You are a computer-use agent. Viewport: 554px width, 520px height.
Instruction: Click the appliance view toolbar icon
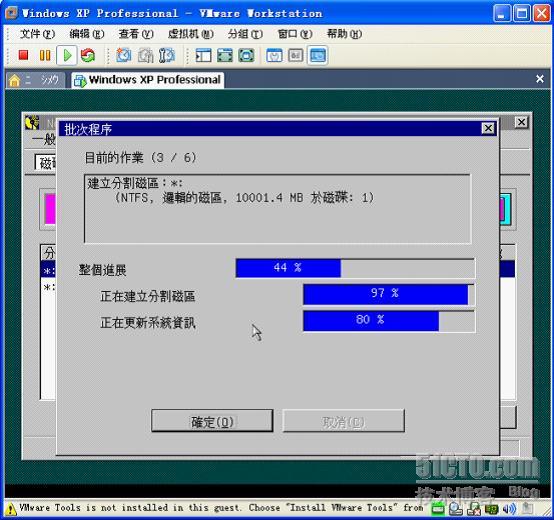[x=296, y=55]
